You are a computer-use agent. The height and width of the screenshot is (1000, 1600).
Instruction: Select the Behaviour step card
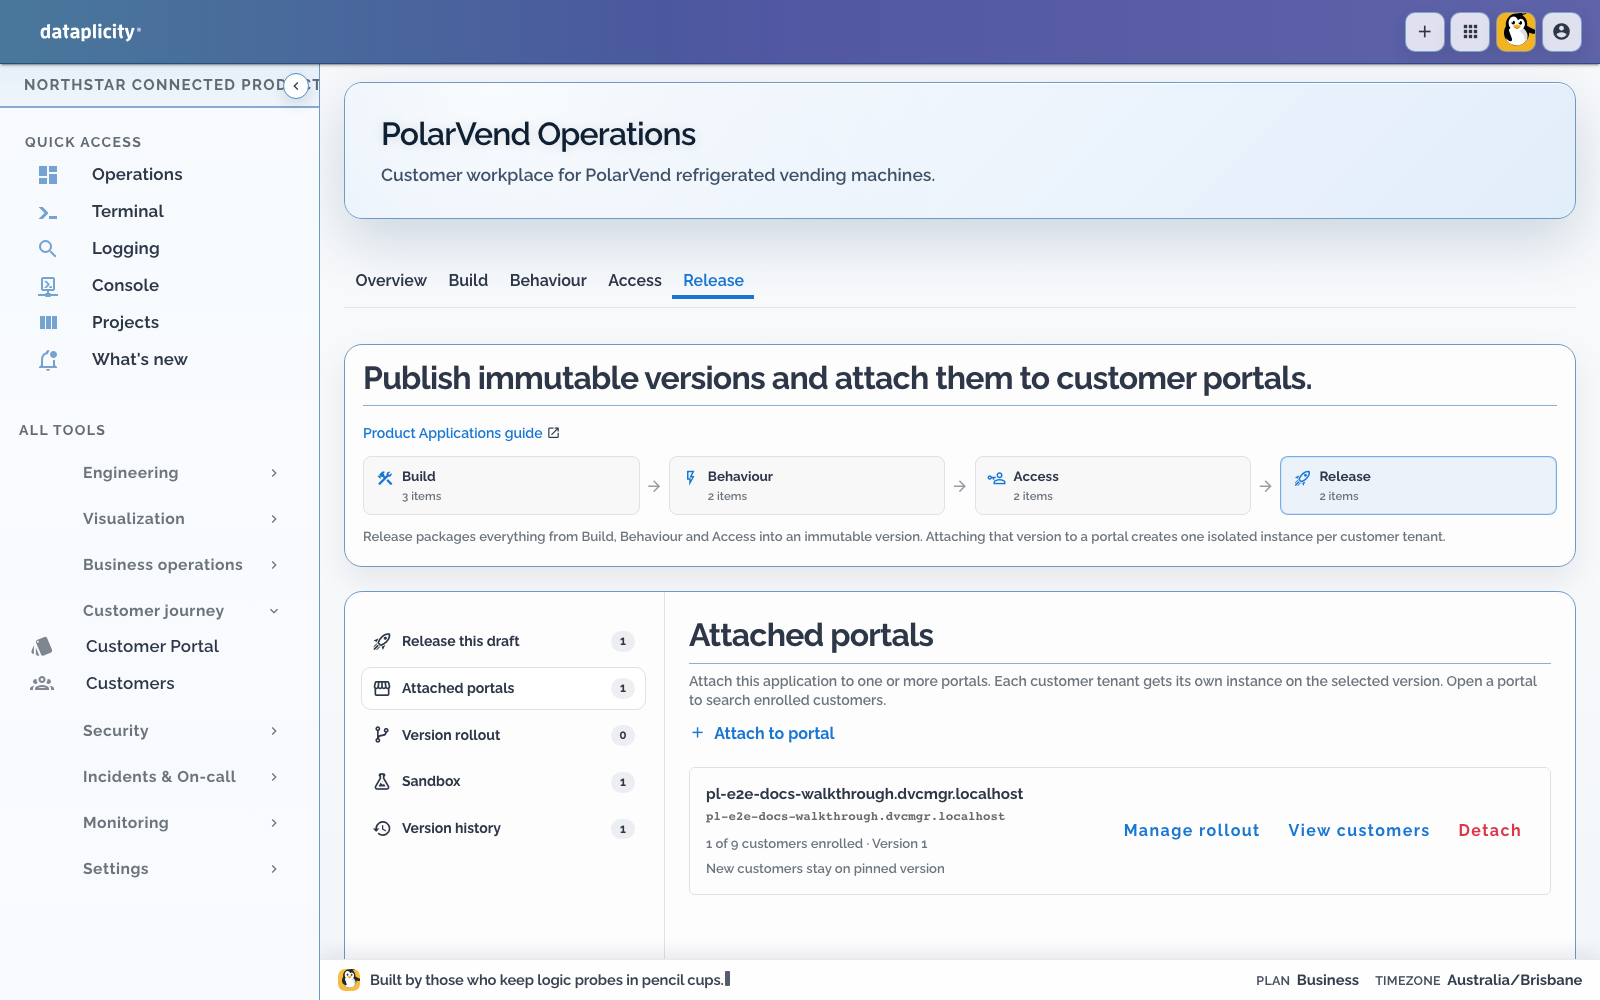(x=807, y=486)
